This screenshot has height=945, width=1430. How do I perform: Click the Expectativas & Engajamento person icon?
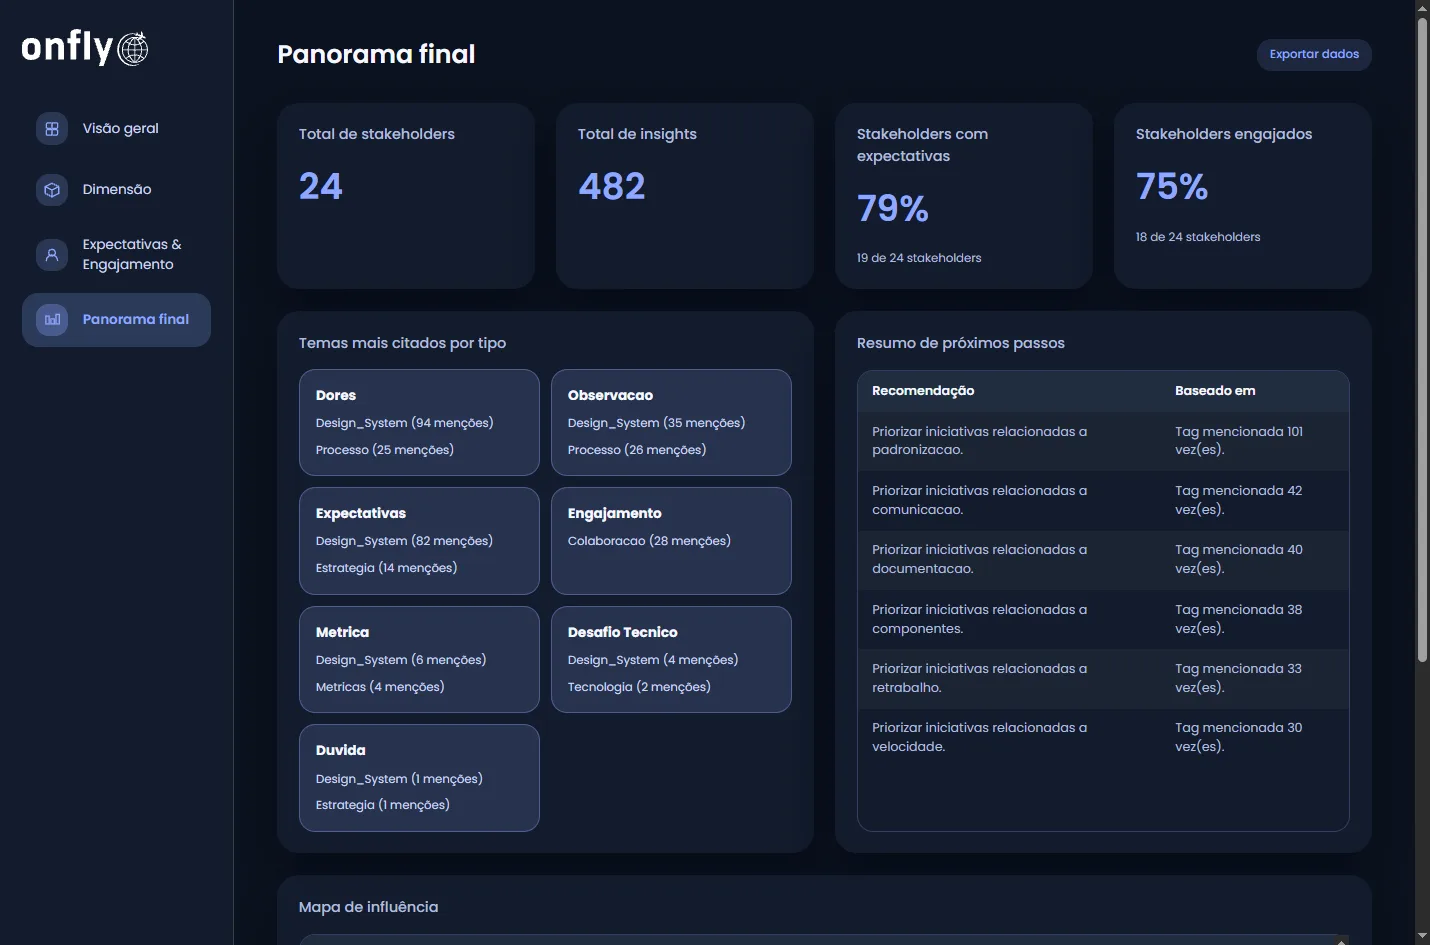tap(52, 255)
